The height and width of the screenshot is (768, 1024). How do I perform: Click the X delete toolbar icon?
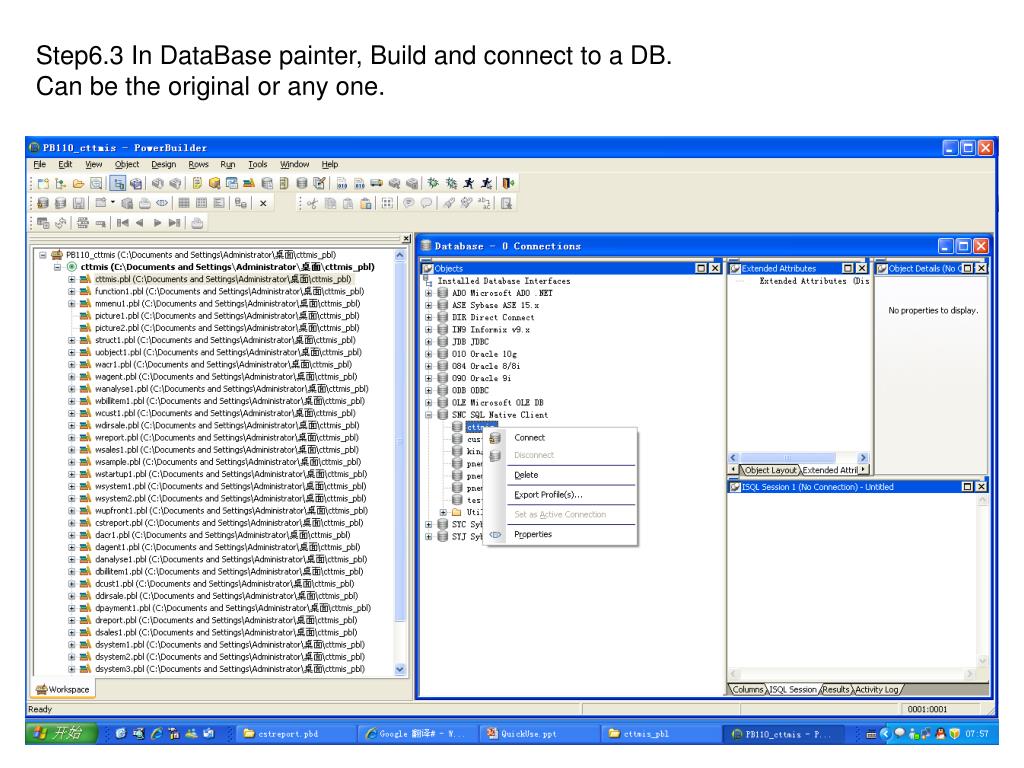263,203
